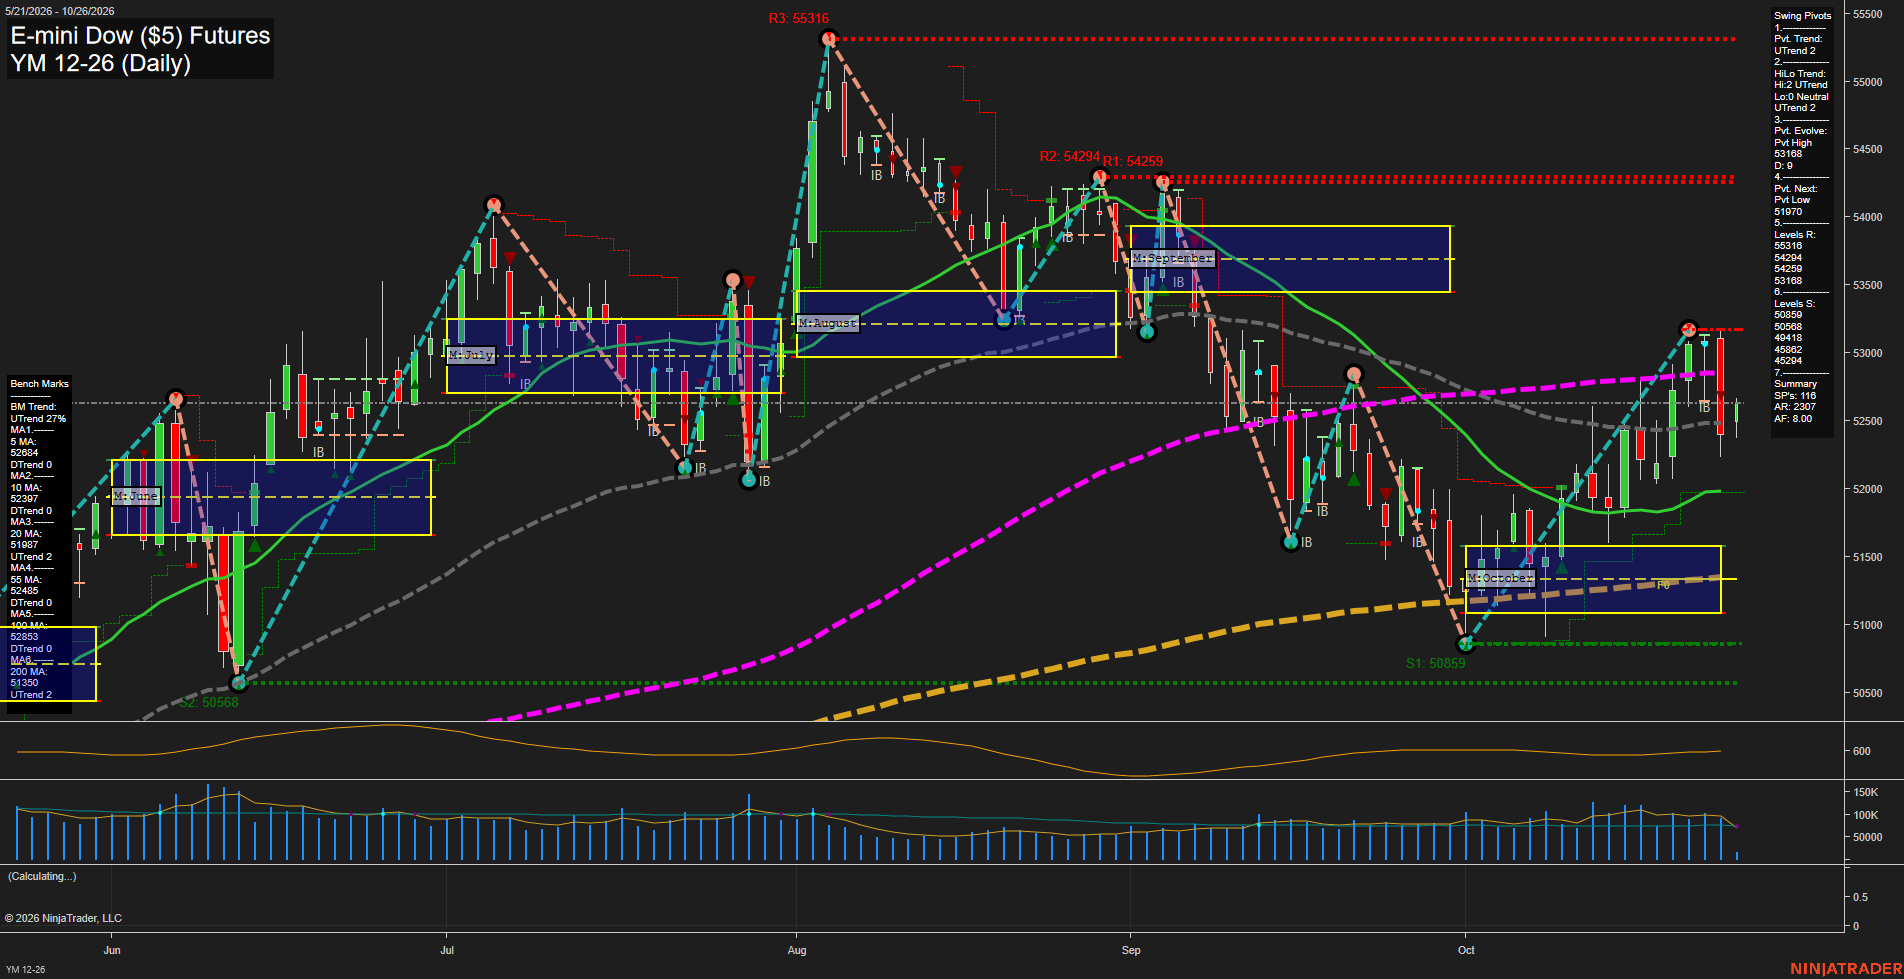
Task: Select the pivot high marker beside R2: 54294
Action: [x=1100, y=178]
